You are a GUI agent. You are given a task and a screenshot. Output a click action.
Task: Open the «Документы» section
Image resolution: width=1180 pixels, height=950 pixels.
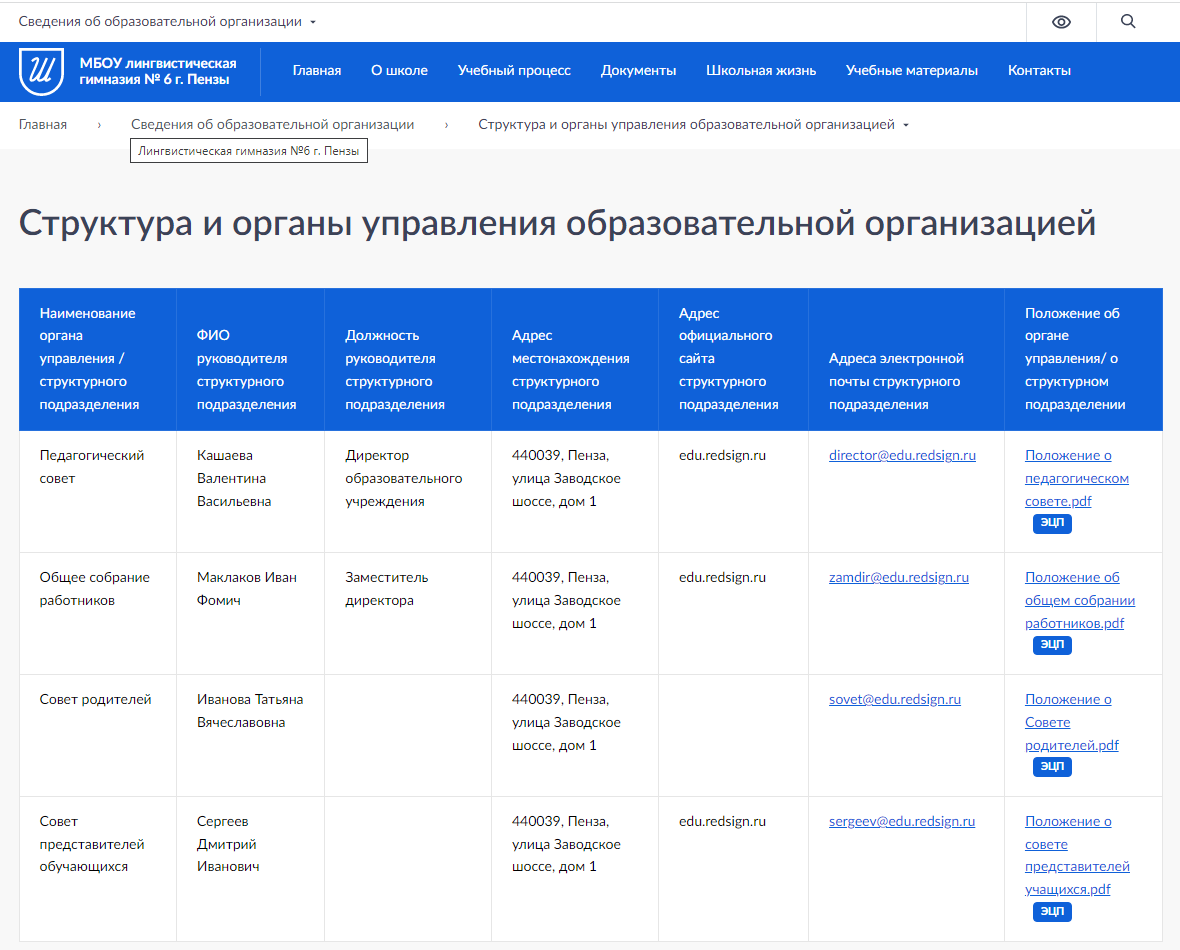click(638, 70)
